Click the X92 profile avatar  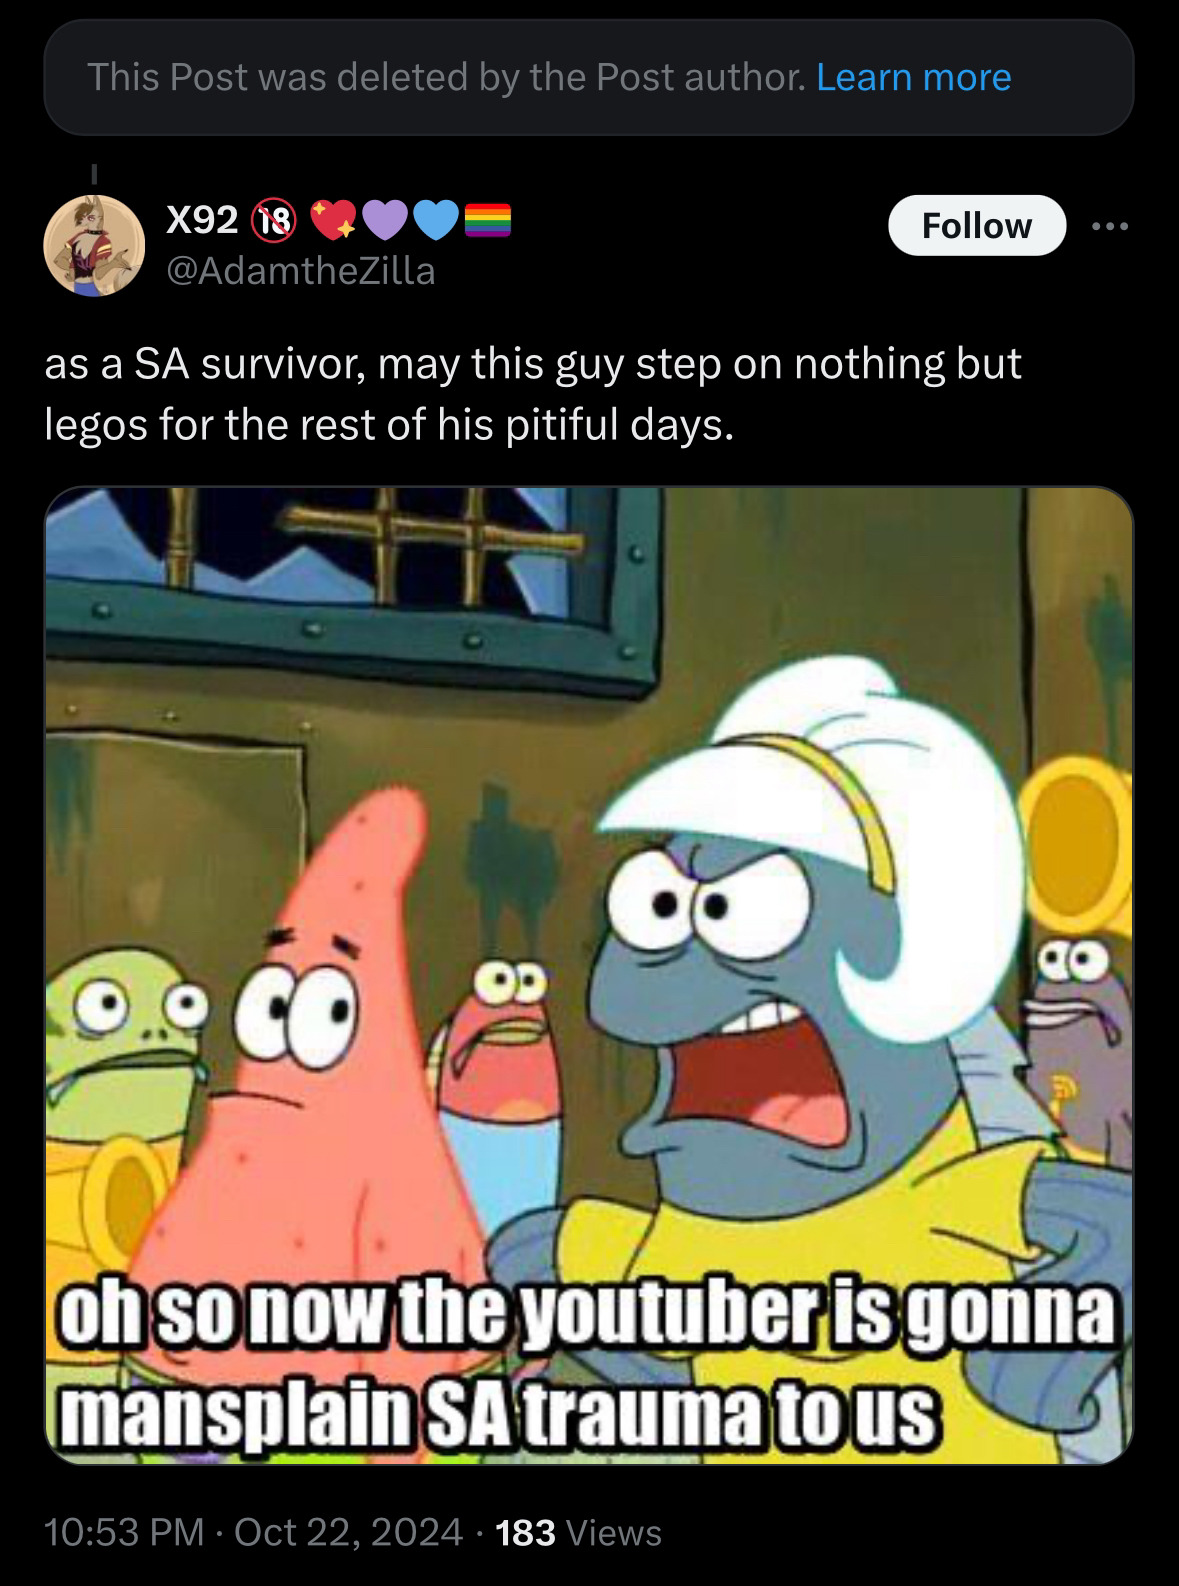94,245
